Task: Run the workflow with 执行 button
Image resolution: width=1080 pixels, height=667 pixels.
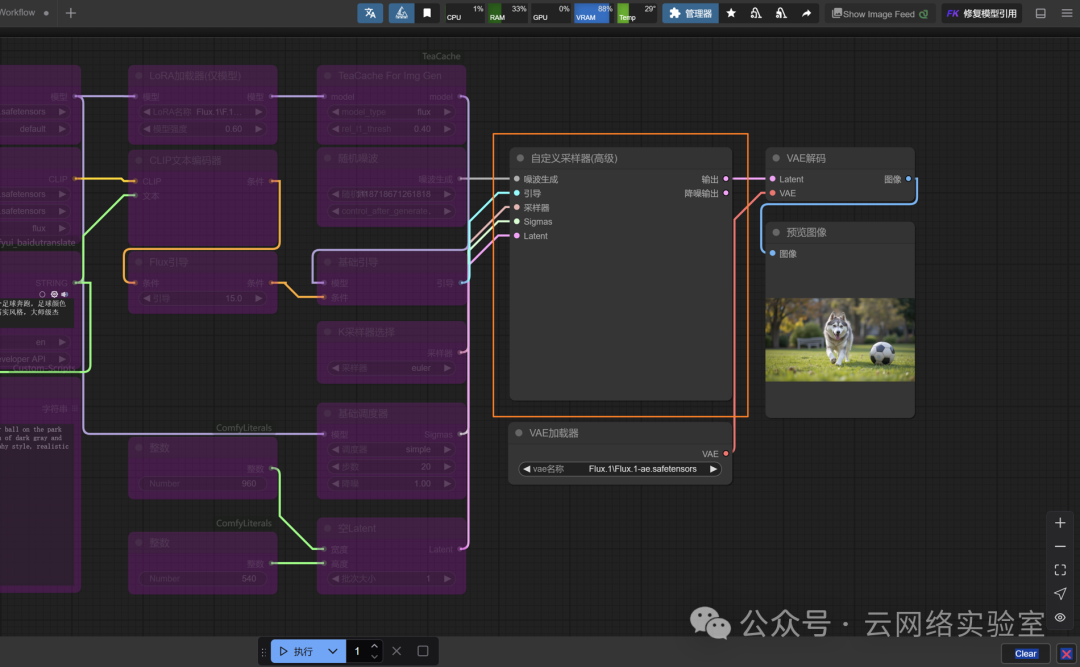Action: (x=297, y=651)
